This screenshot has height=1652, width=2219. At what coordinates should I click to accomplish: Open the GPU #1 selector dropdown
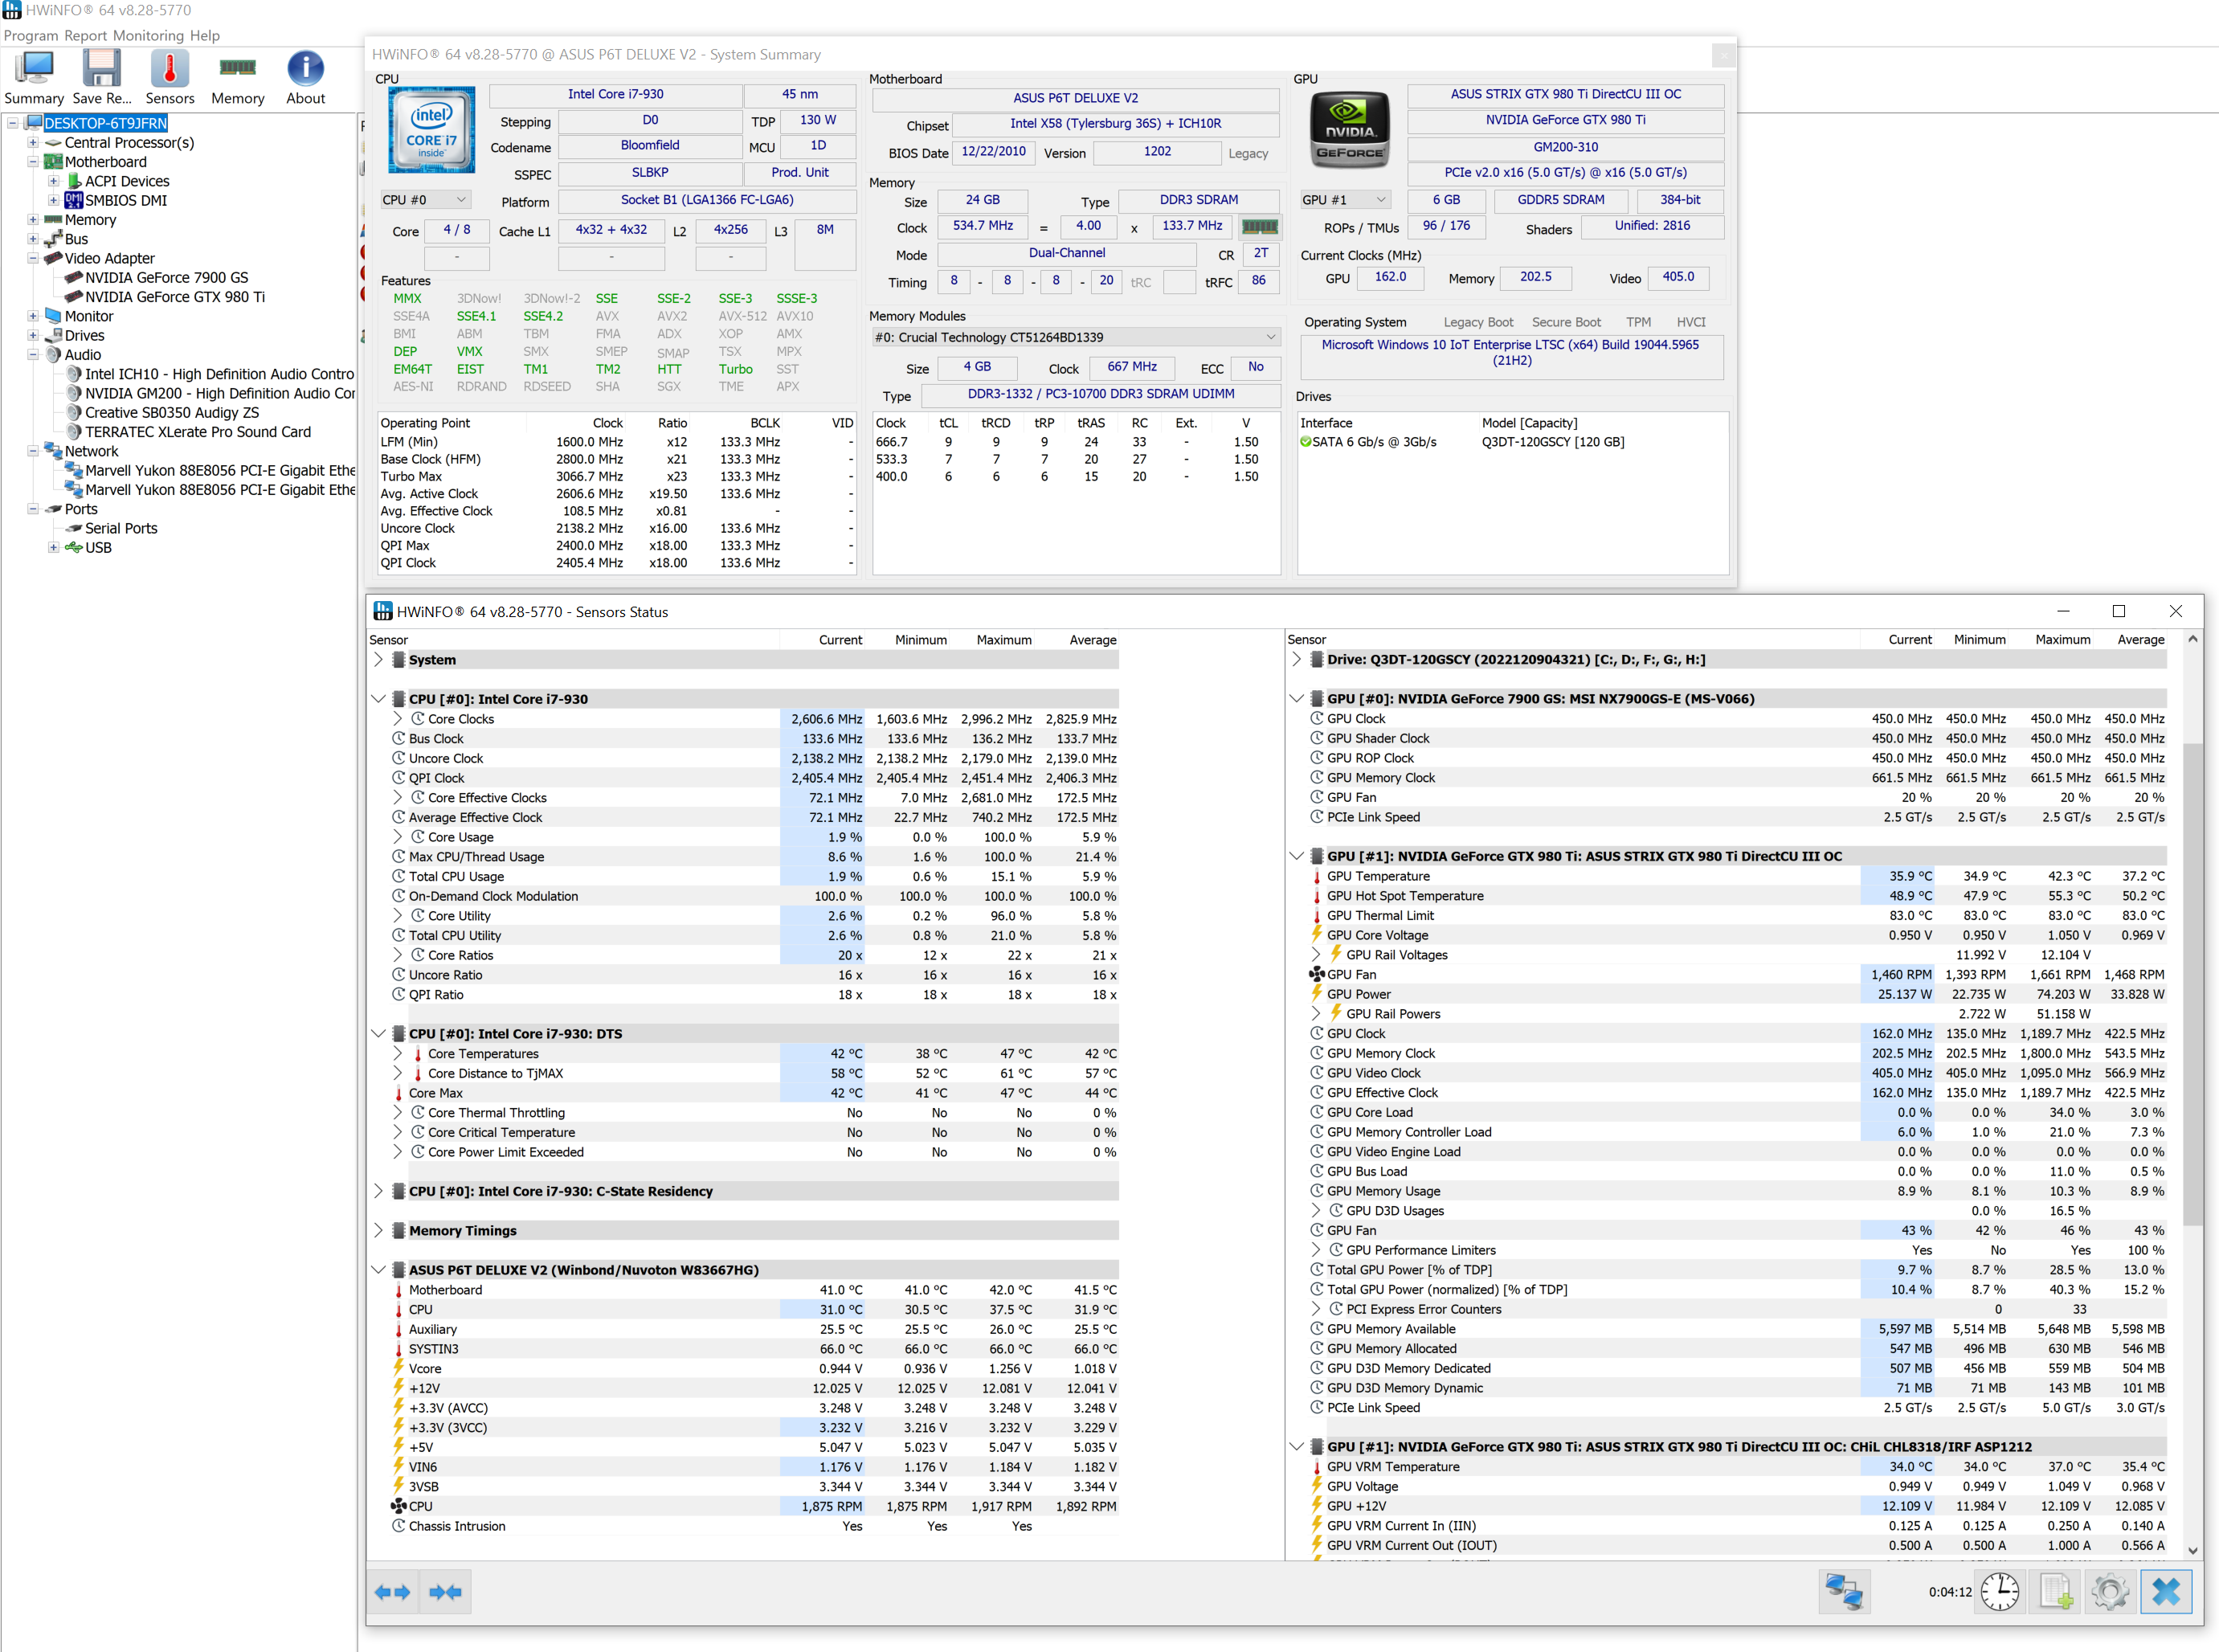[x=1345, y=200]
